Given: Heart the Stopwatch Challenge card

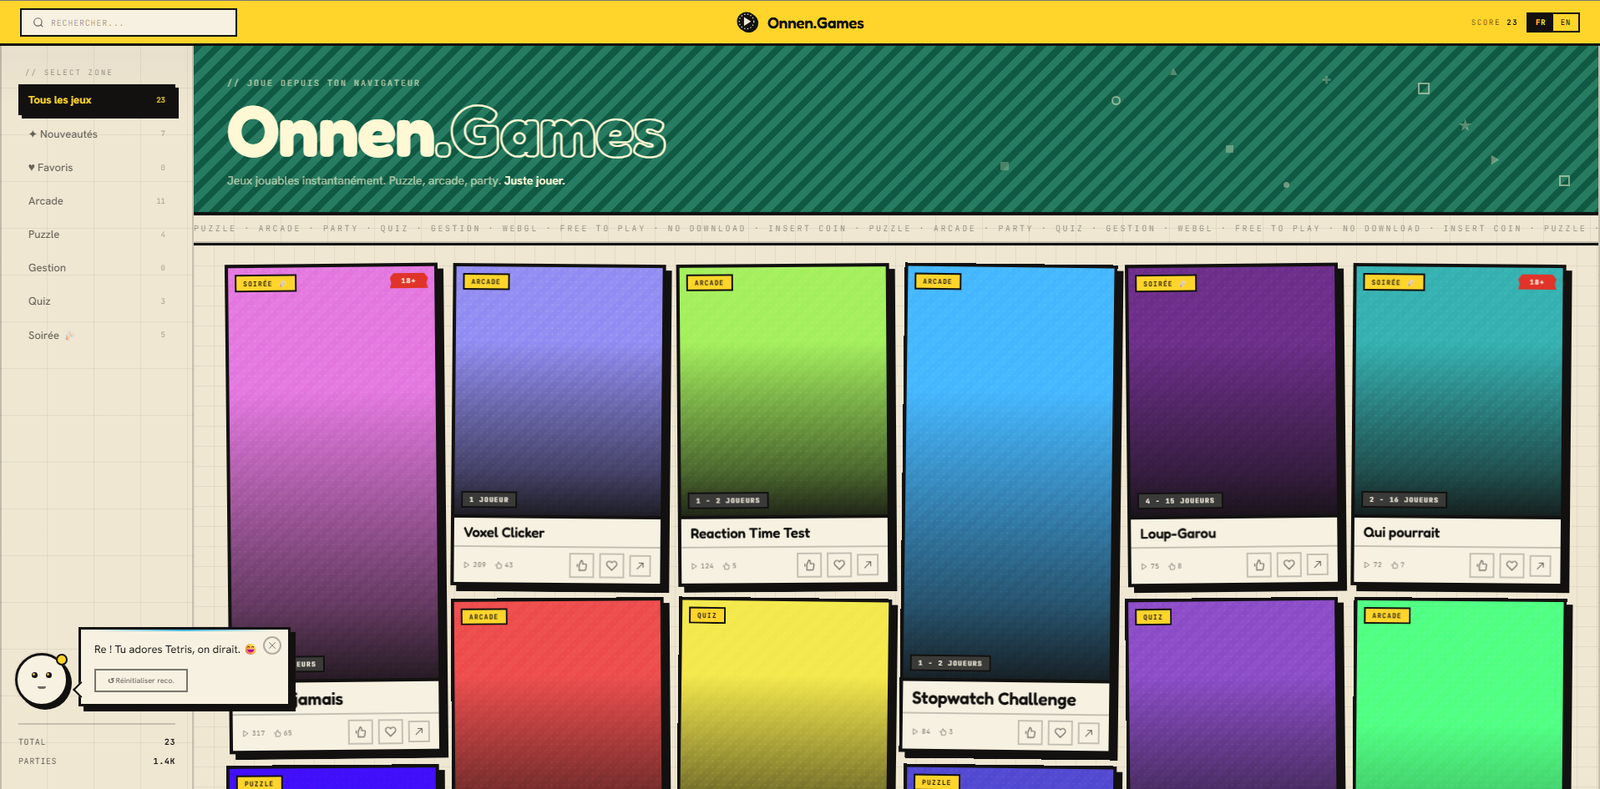Looking at the screenshot, I should click(1061, 733).
